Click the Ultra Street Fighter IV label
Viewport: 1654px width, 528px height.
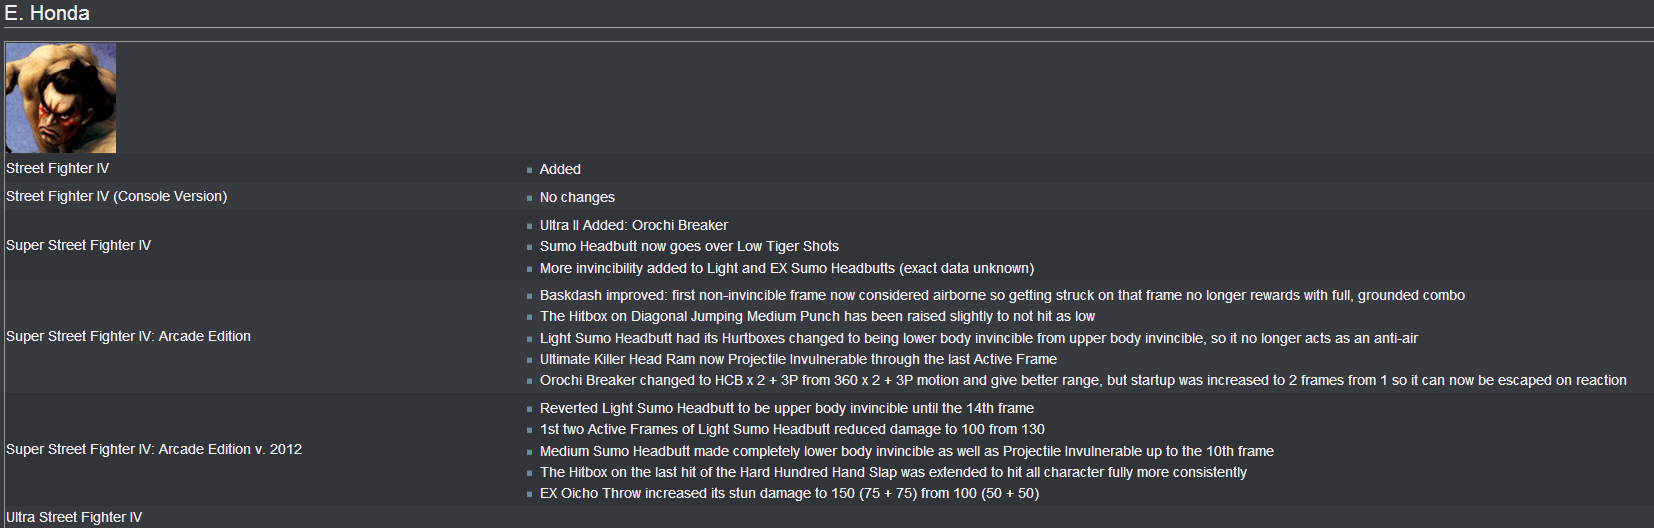(x=74, y=517)
